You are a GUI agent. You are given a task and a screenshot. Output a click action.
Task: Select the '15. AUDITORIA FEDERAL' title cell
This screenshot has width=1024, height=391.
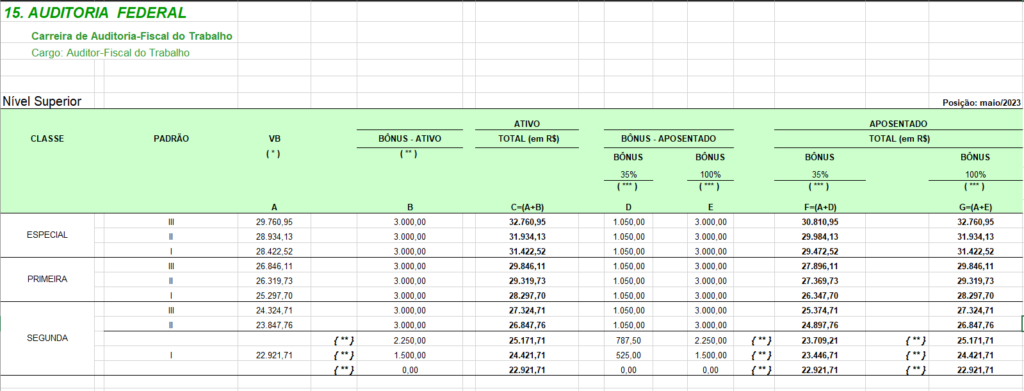click(x=95, y=12)
